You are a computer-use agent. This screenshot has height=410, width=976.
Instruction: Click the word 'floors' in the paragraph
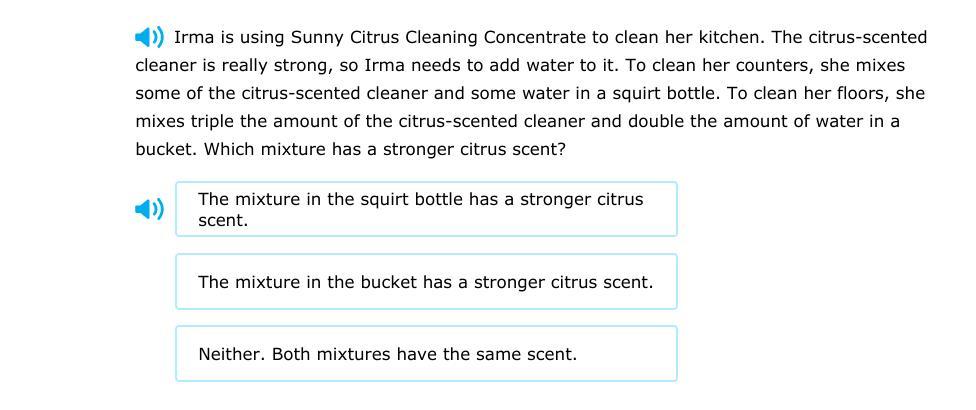[x=860, y=94]
